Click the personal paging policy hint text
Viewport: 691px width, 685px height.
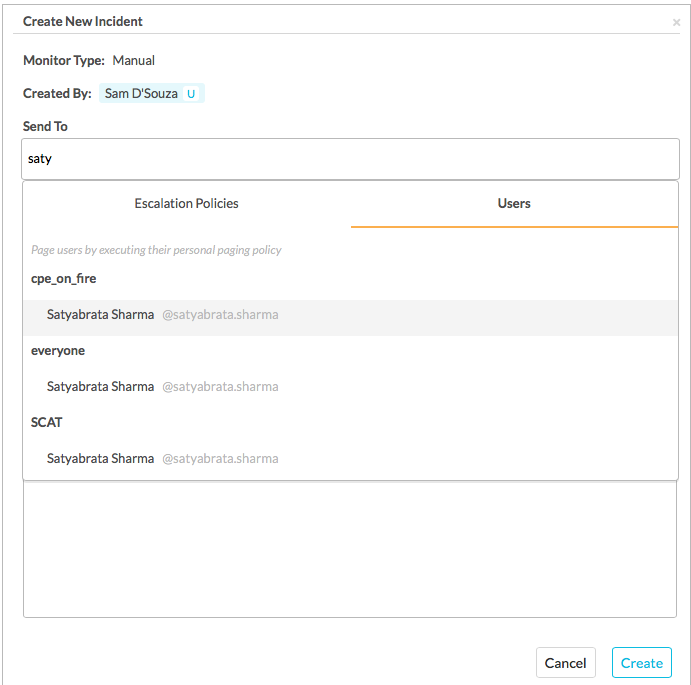click(156, 250)
